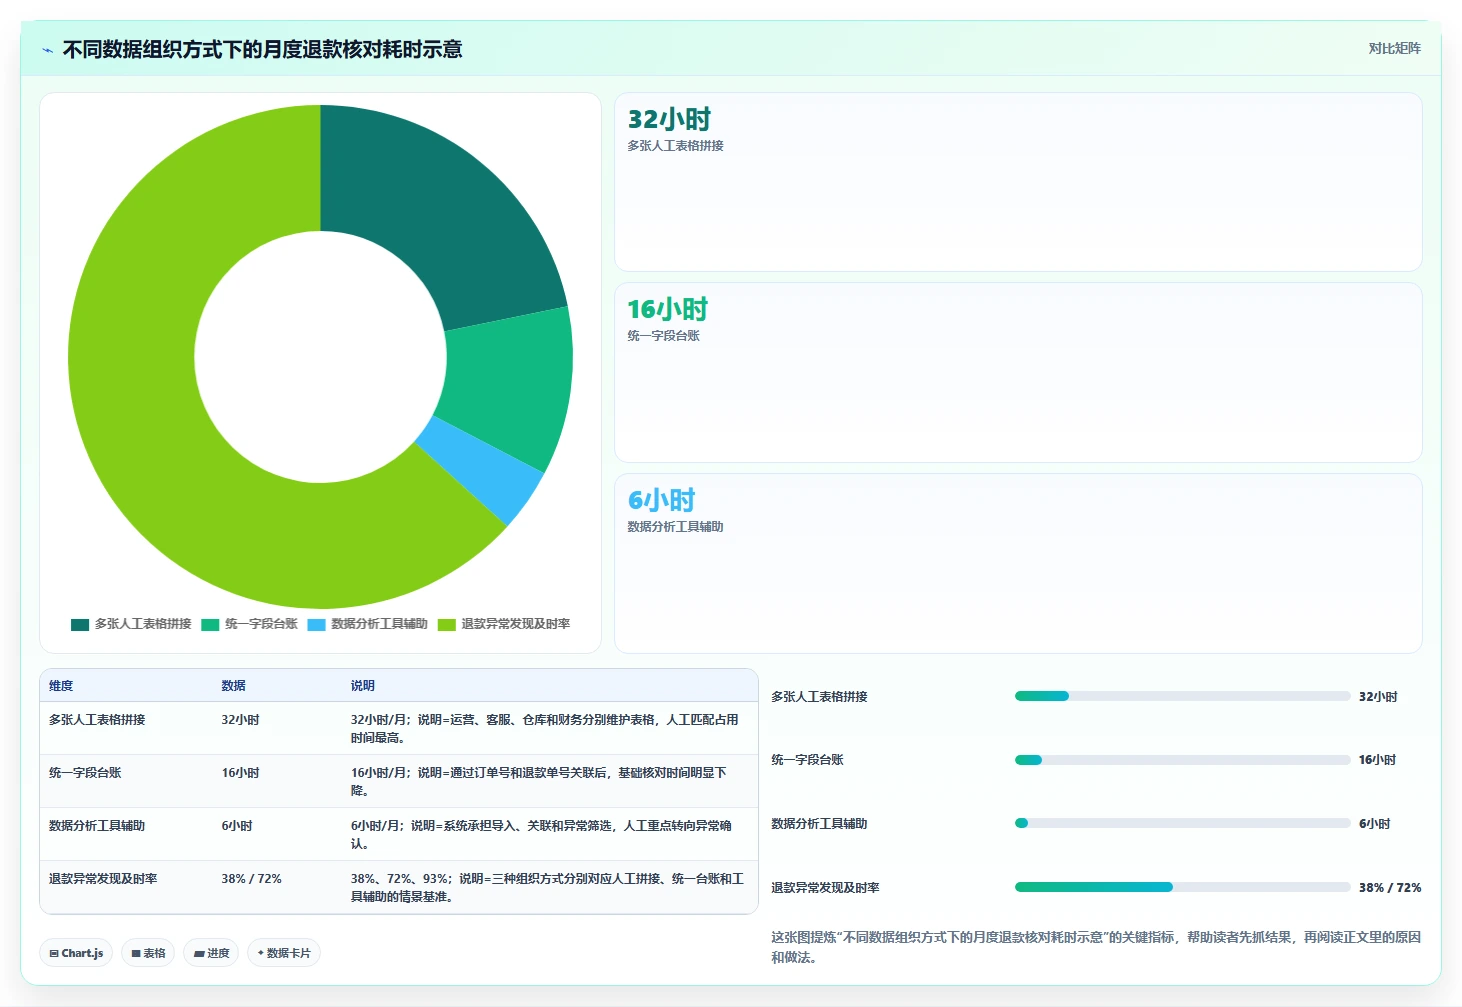Select table row 统一字段台账
This screenshot has width=1462, height=1007.
[x=399, y=781]
